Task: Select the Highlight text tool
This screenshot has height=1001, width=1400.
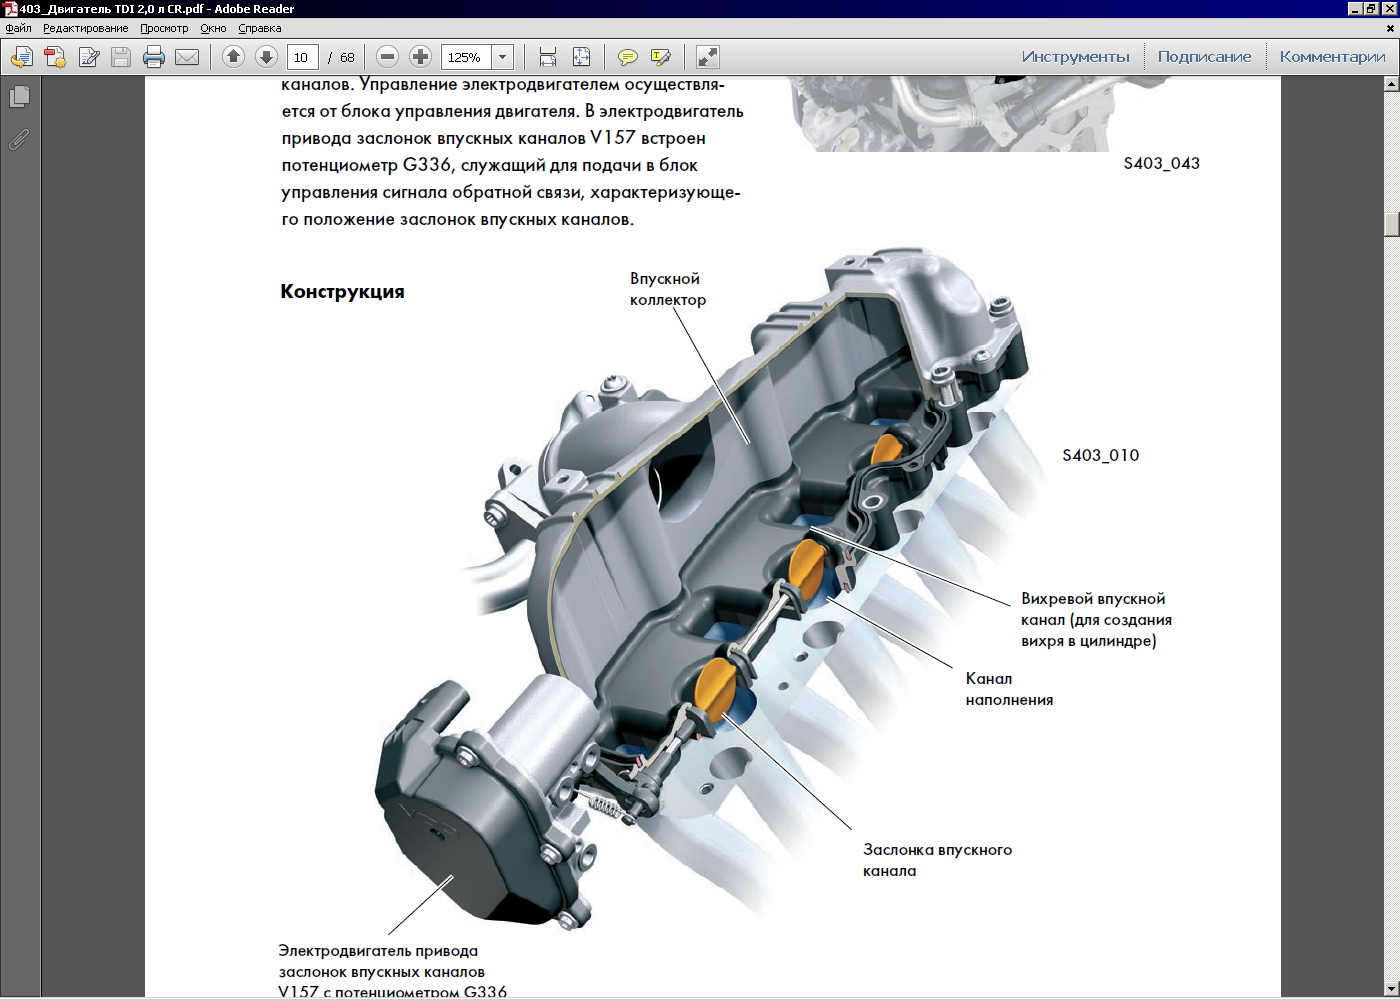Action: [x=660, y=57]
